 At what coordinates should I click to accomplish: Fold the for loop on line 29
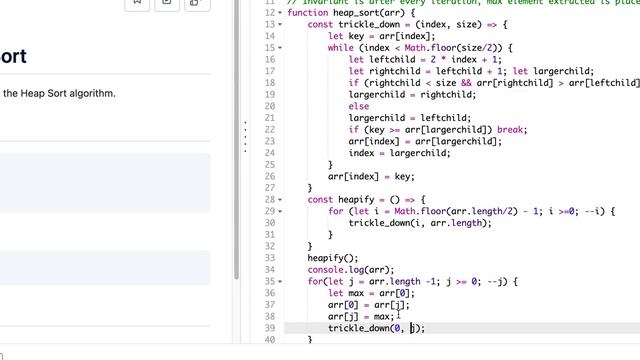pyautogui.click(x=280, y=211)
